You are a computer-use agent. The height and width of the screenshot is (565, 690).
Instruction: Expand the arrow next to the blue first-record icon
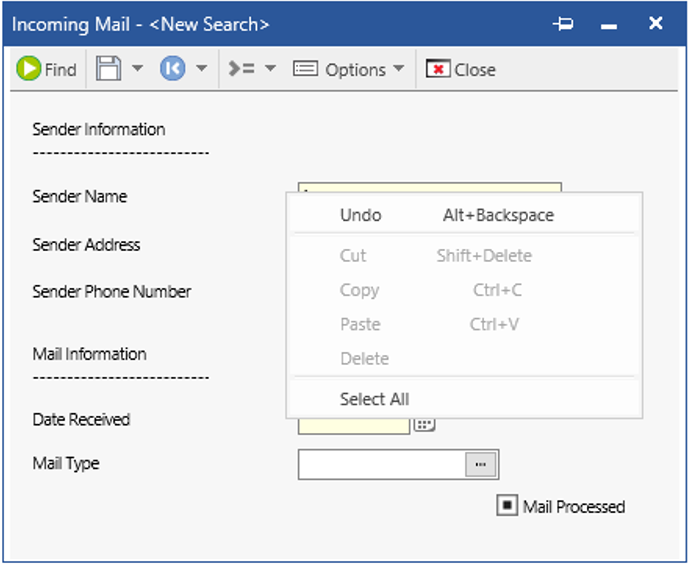(x=202, y=68)
